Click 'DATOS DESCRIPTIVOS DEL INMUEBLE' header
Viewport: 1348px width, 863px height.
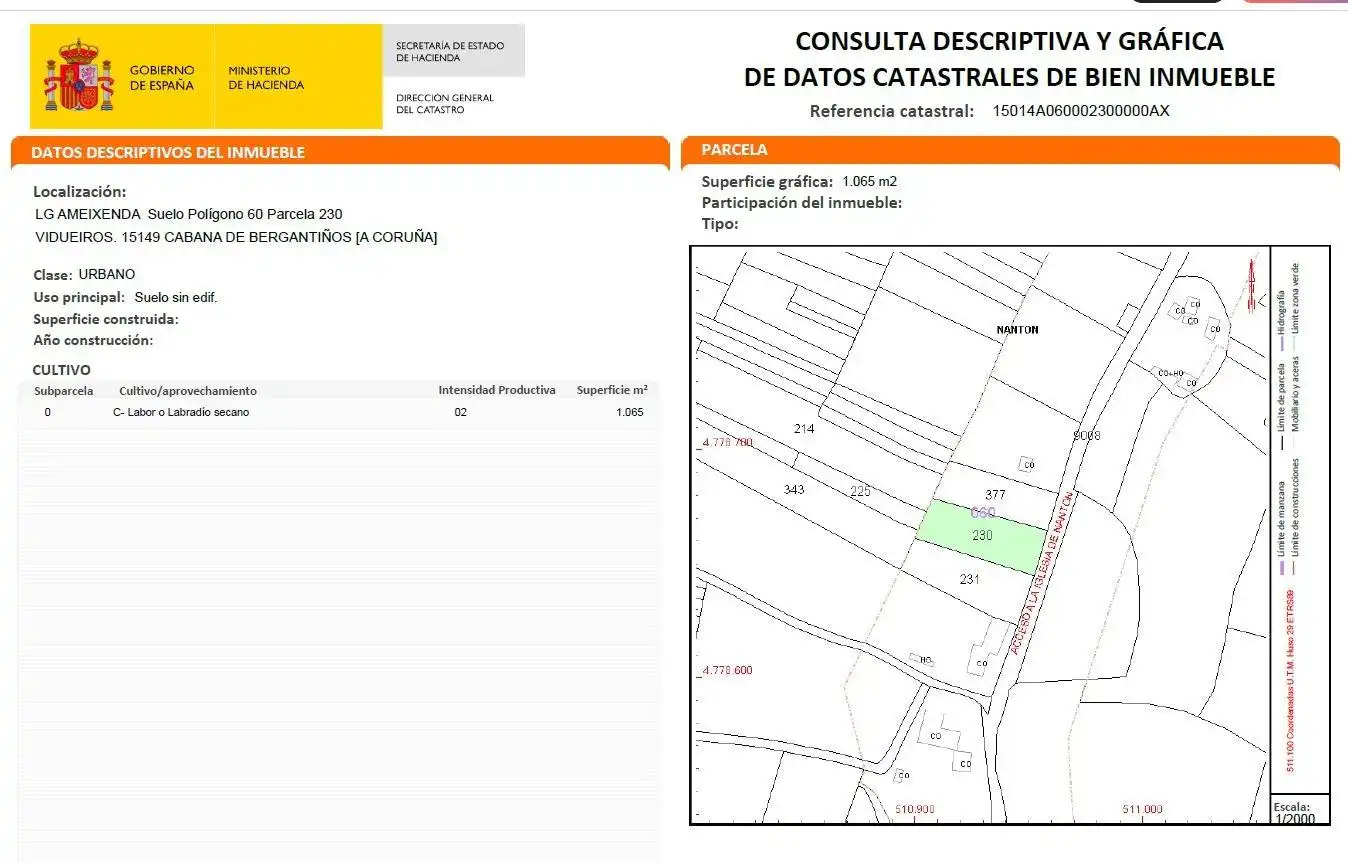168,152
